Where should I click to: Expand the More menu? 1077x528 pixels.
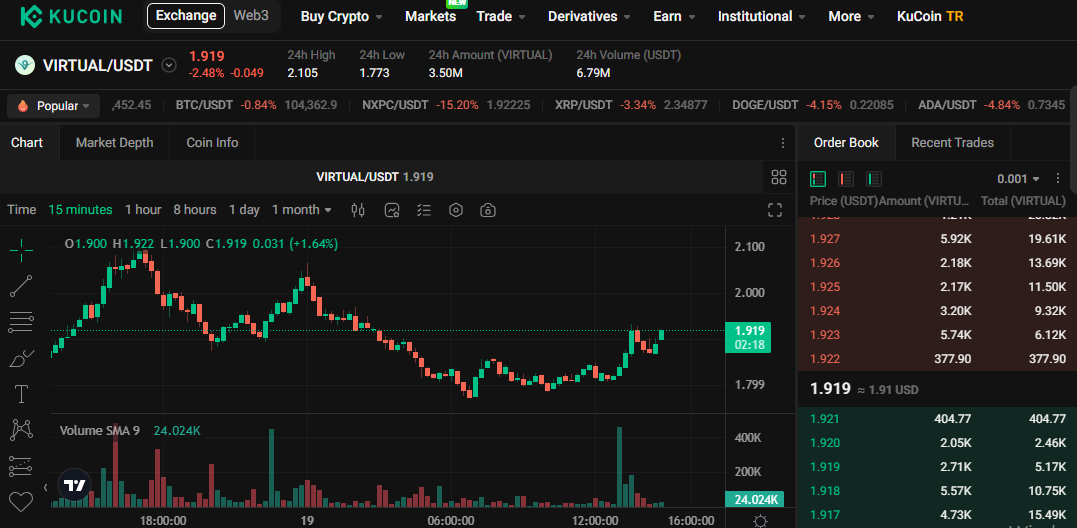coord(852,16)
